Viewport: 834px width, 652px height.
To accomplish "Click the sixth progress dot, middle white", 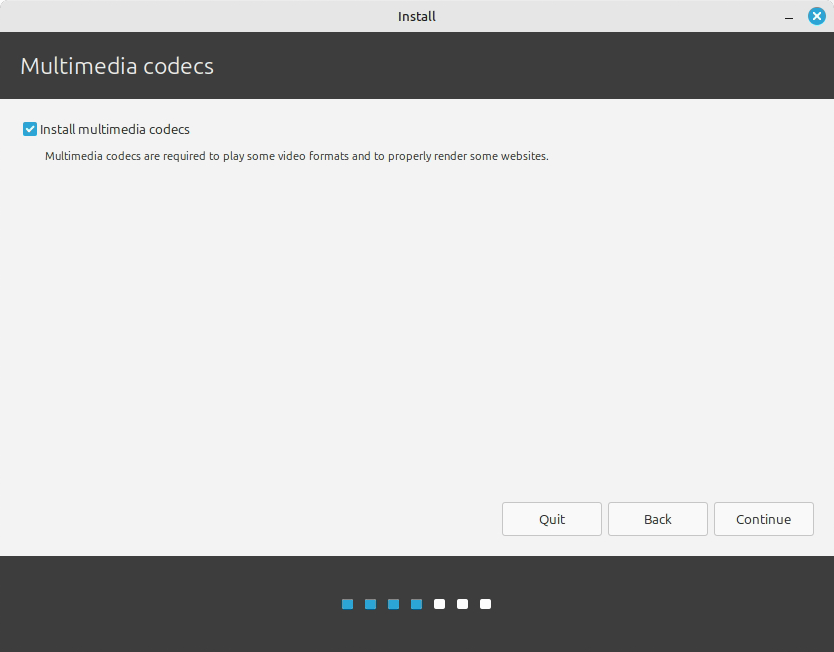I will [x=462, y=604].
